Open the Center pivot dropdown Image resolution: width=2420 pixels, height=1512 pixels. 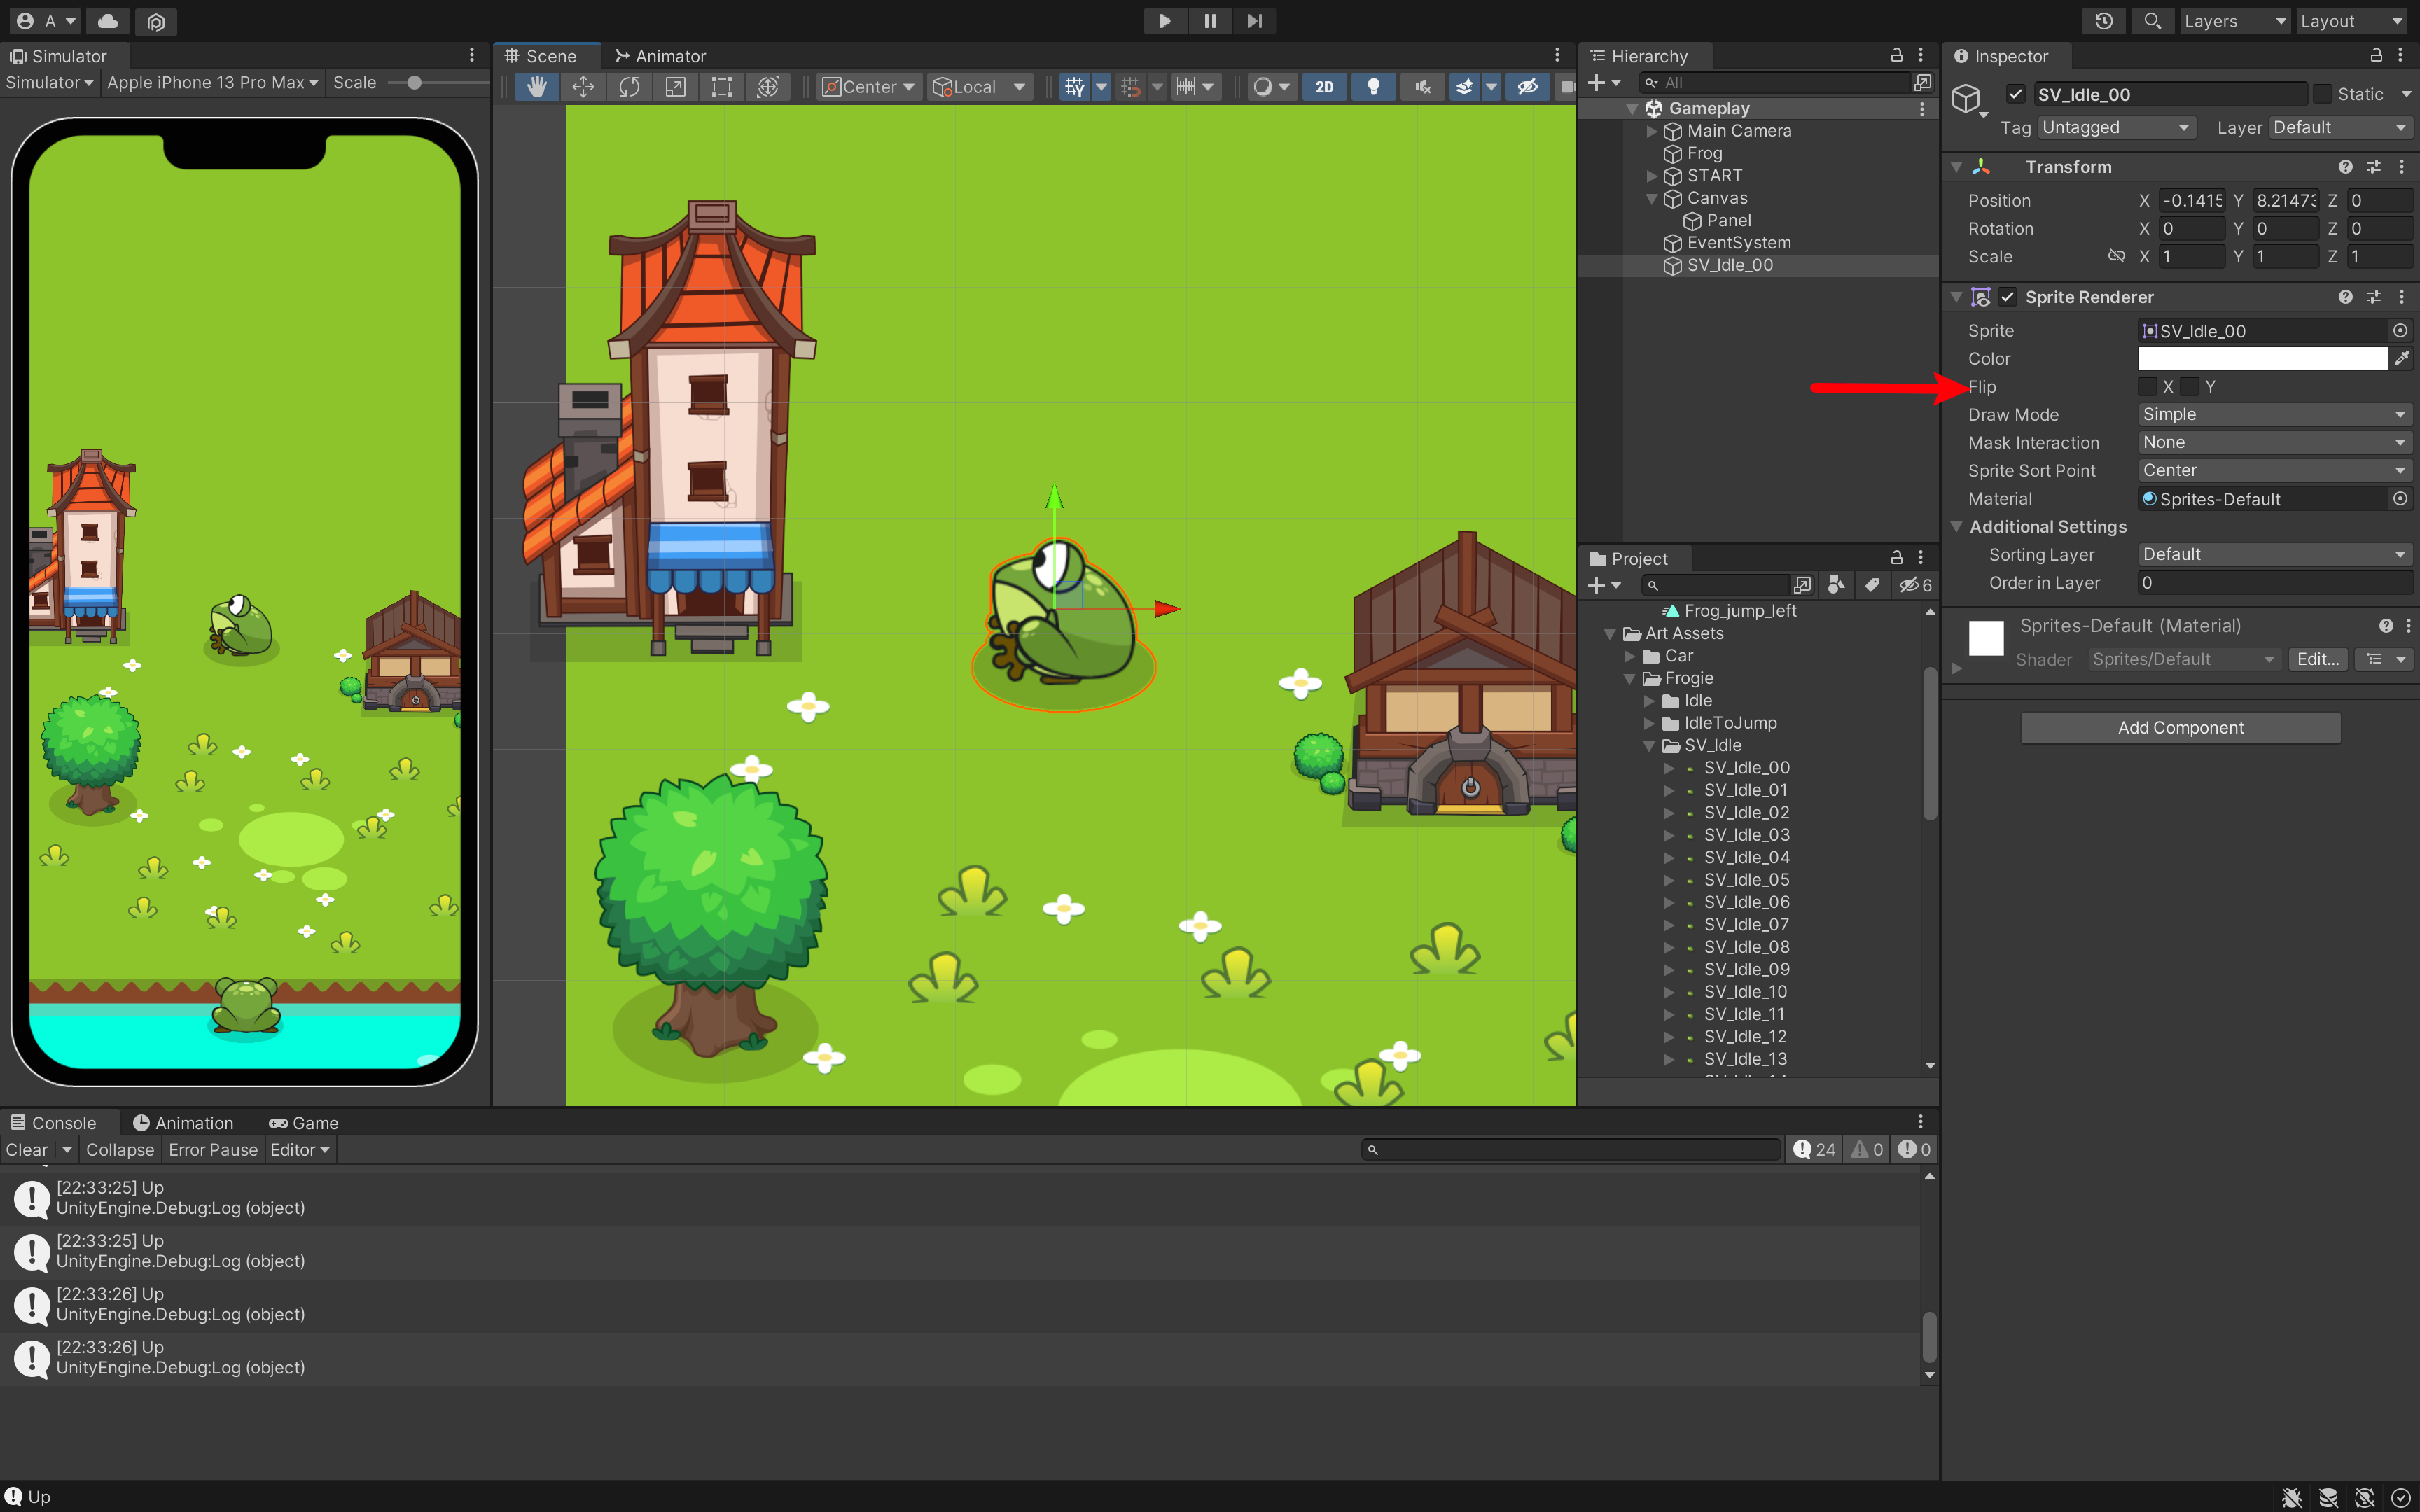pyautogui.click(x=868, y=87)
